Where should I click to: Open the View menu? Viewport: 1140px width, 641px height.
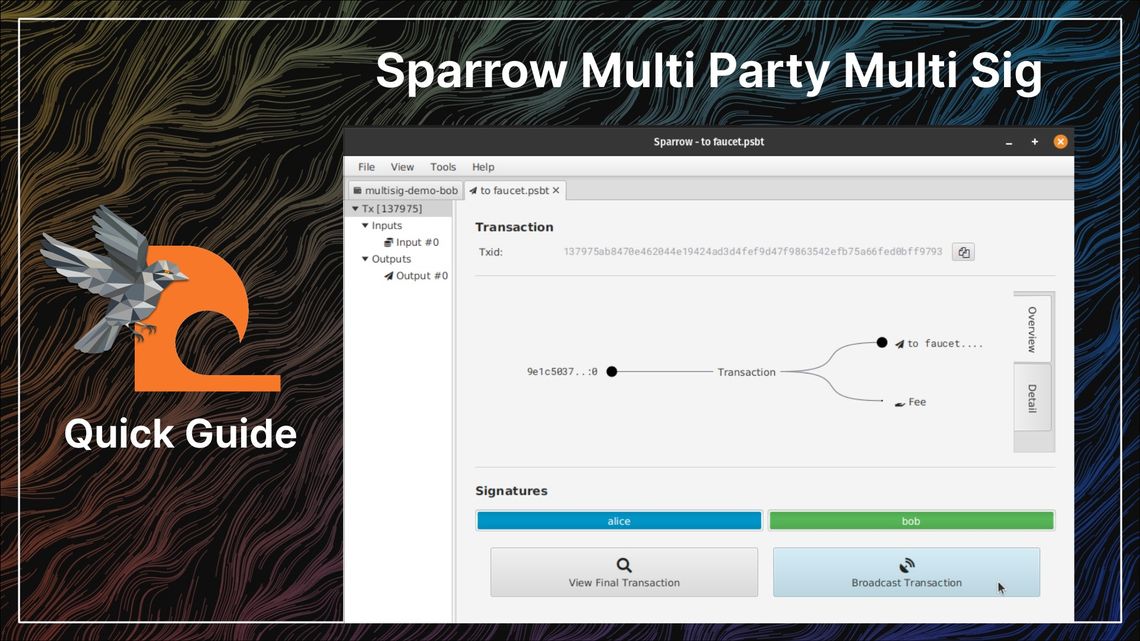(402, 167)
